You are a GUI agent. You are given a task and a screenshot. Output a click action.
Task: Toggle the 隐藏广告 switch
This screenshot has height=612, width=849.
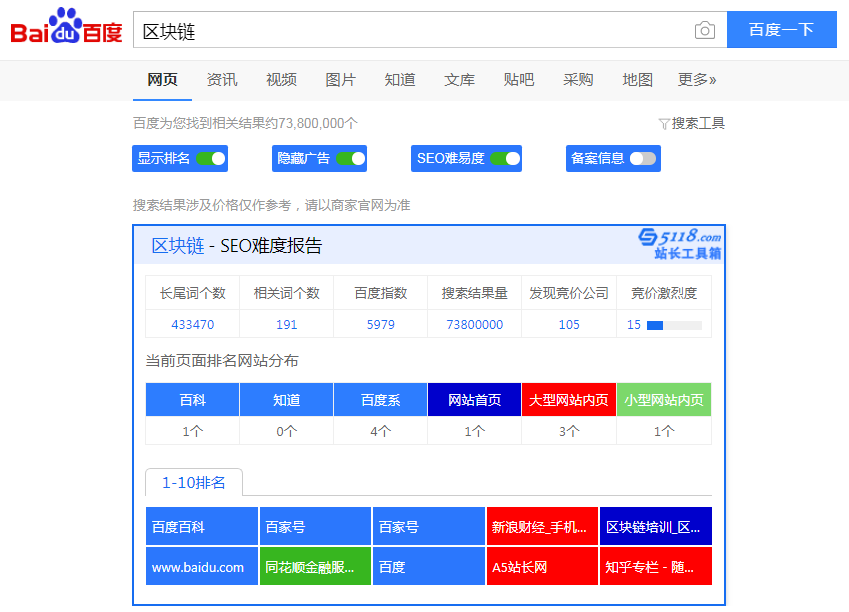click(x=350, y=159)
